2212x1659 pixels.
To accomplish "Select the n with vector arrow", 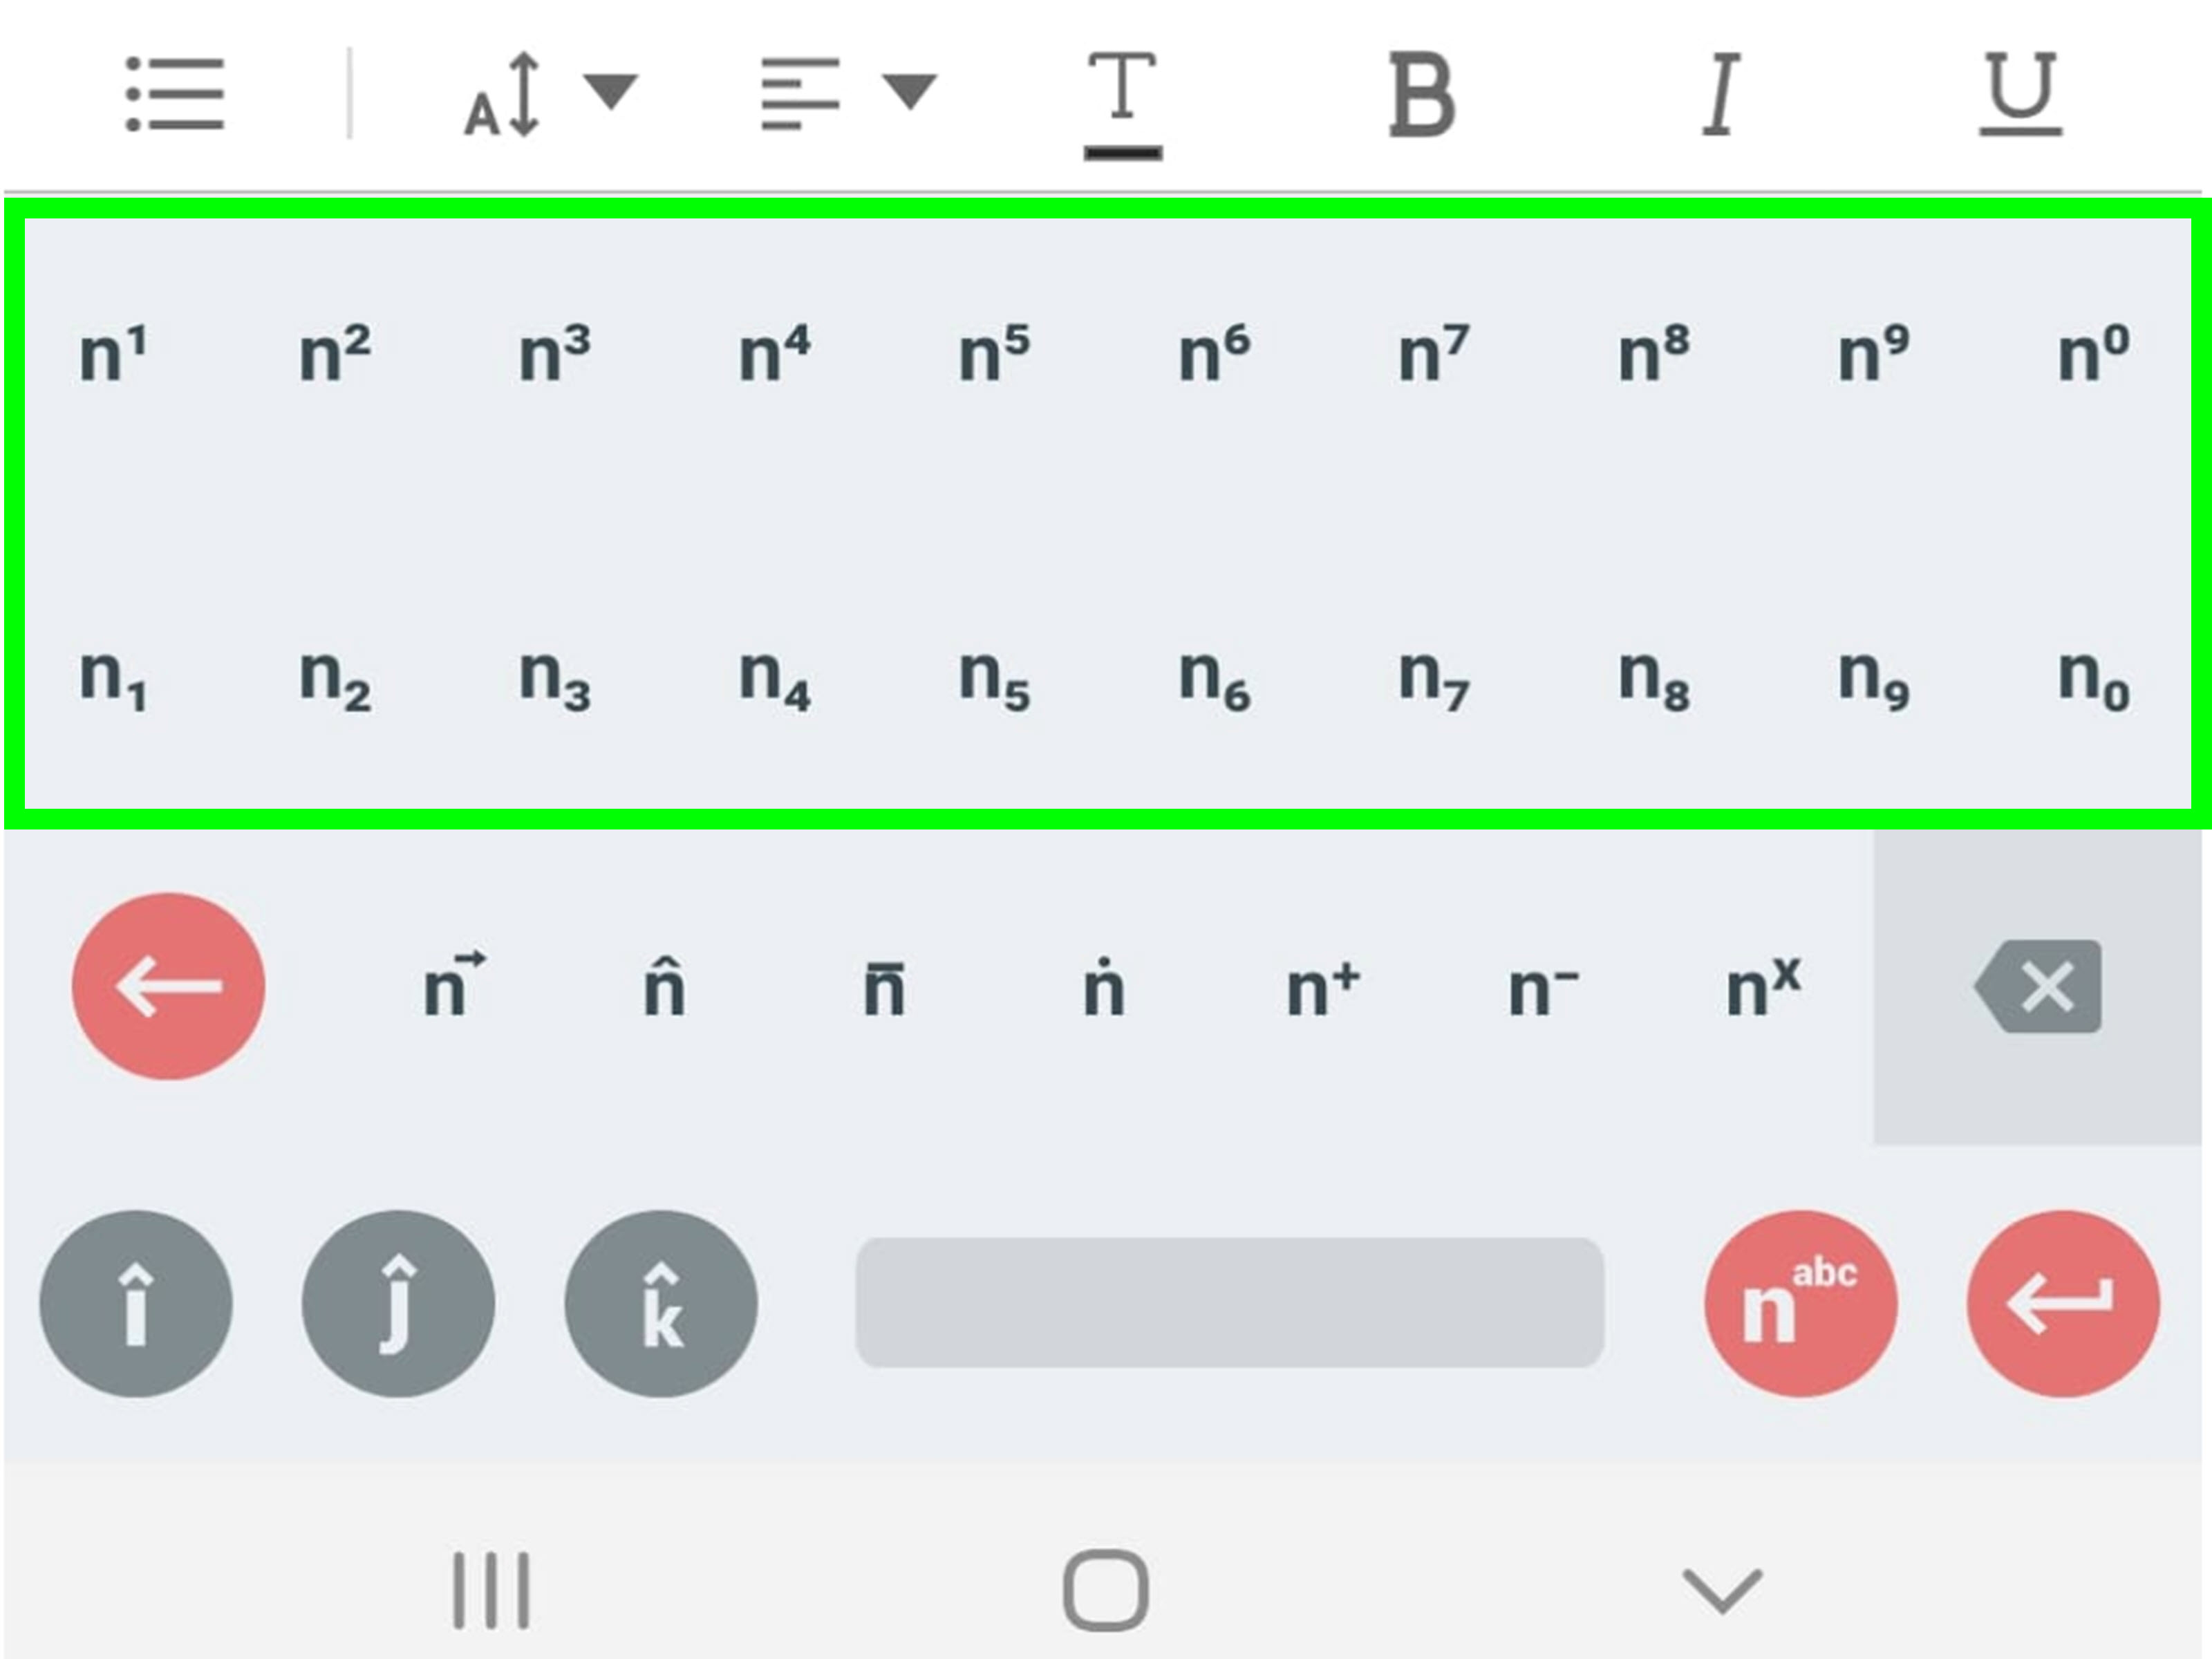I will 453,984.
